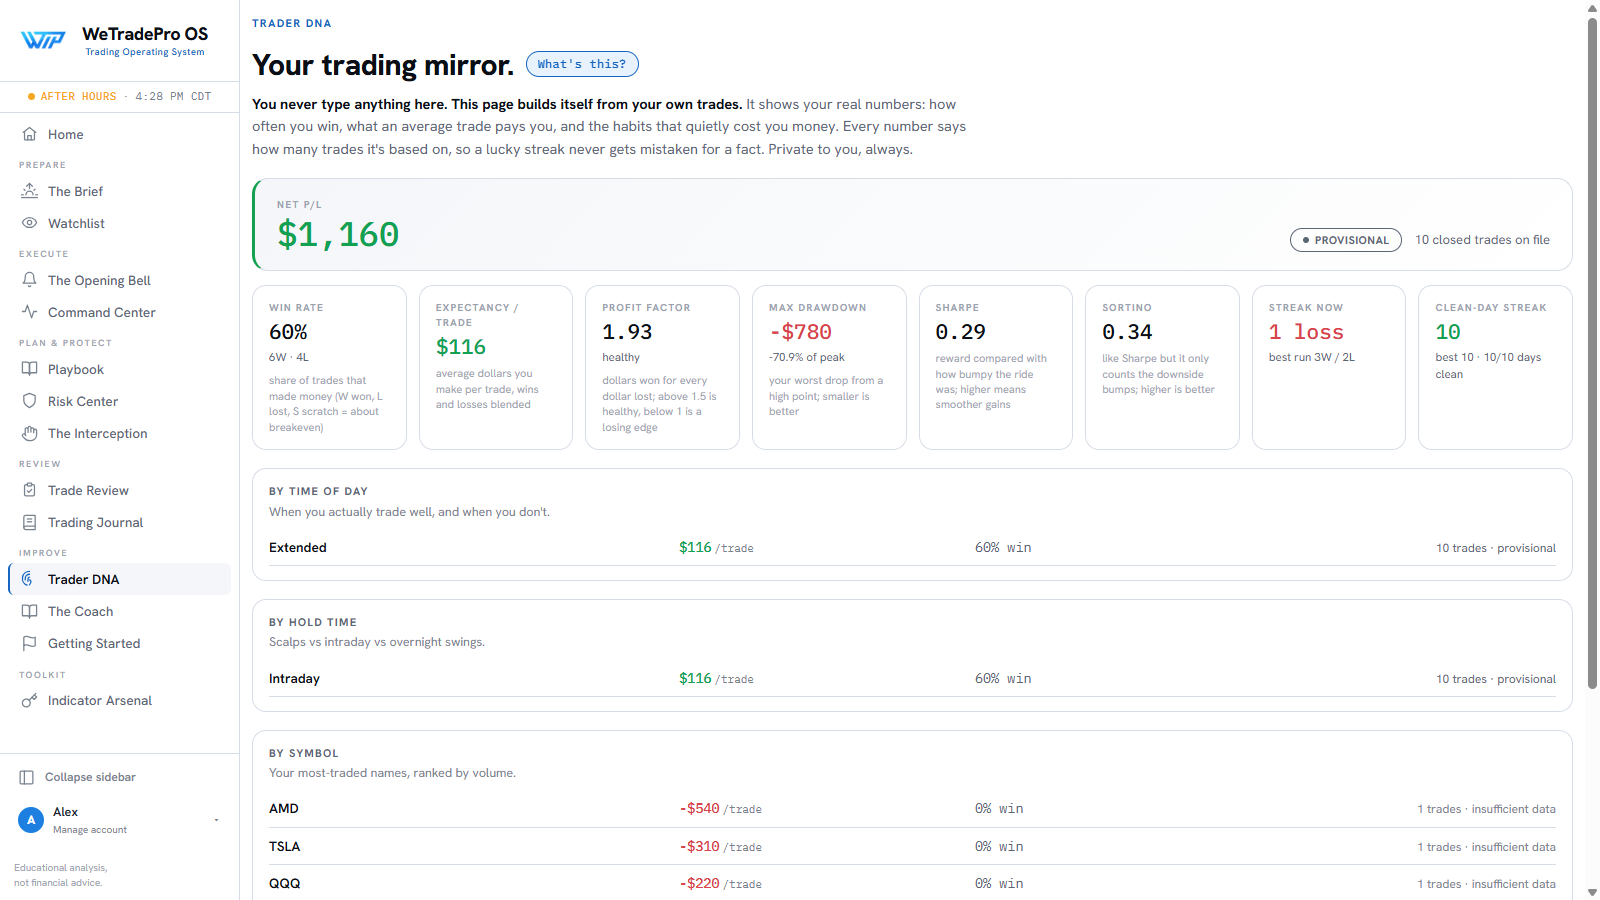Click the Win Rate 60% card
This screenshot has height=900, width=1600.
coord(329,367)
